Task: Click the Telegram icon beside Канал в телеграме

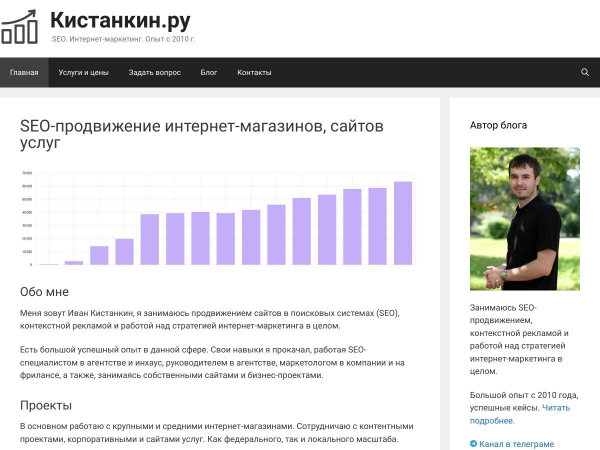Action: (x=473, y=444)
